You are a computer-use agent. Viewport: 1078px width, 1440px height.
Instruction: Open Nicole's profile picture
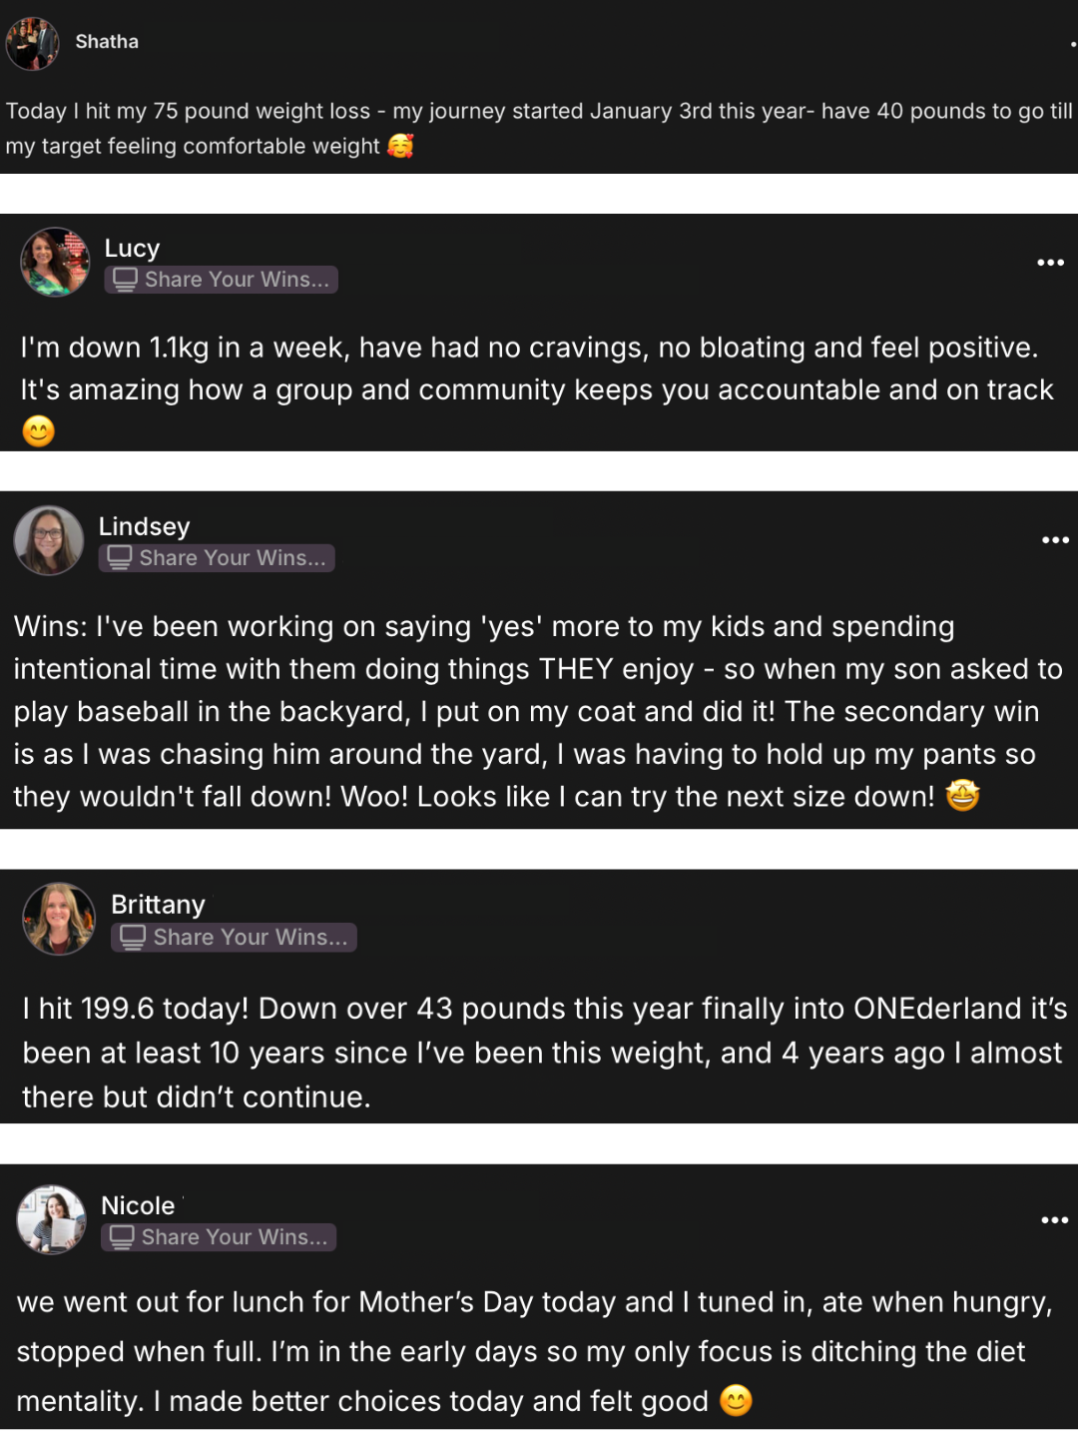[51, 1219]
